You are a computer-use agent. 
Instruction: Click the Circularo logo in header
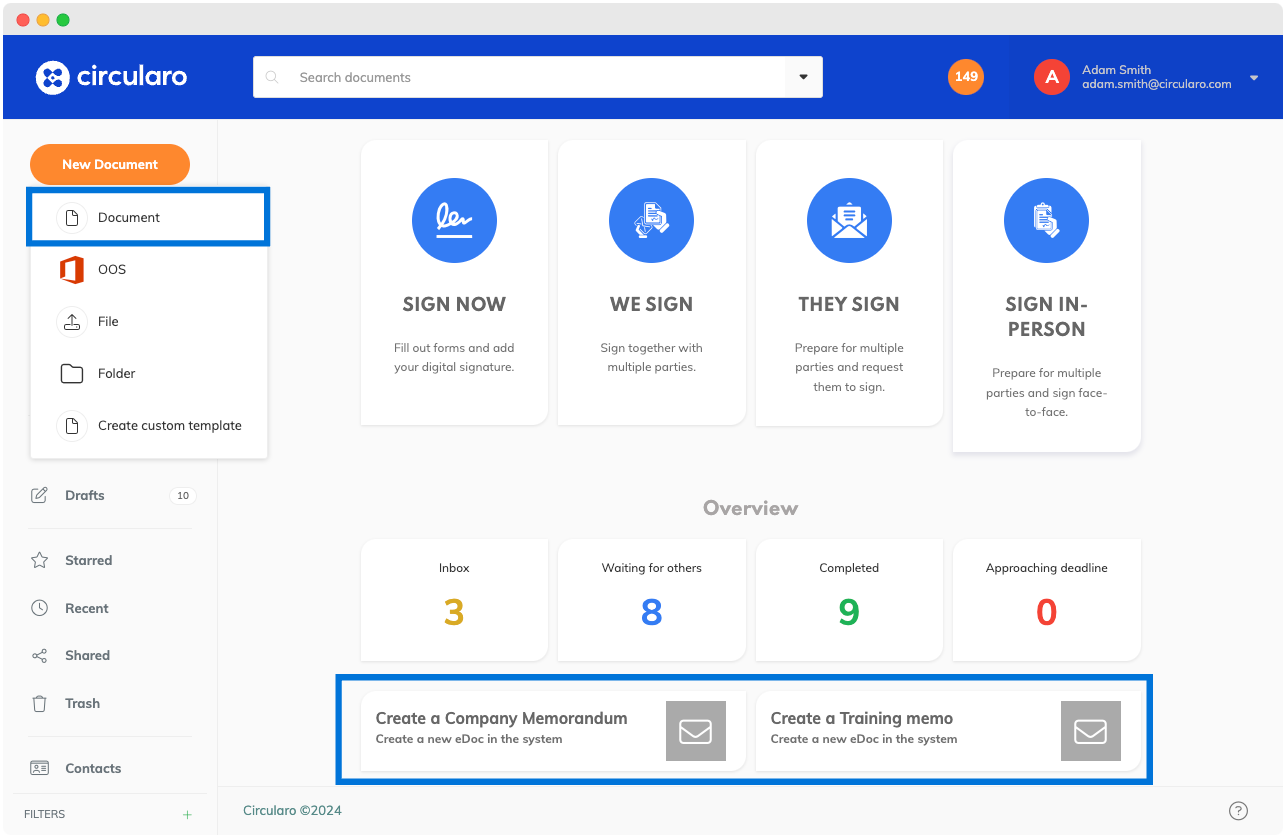(x=111, y=77)
